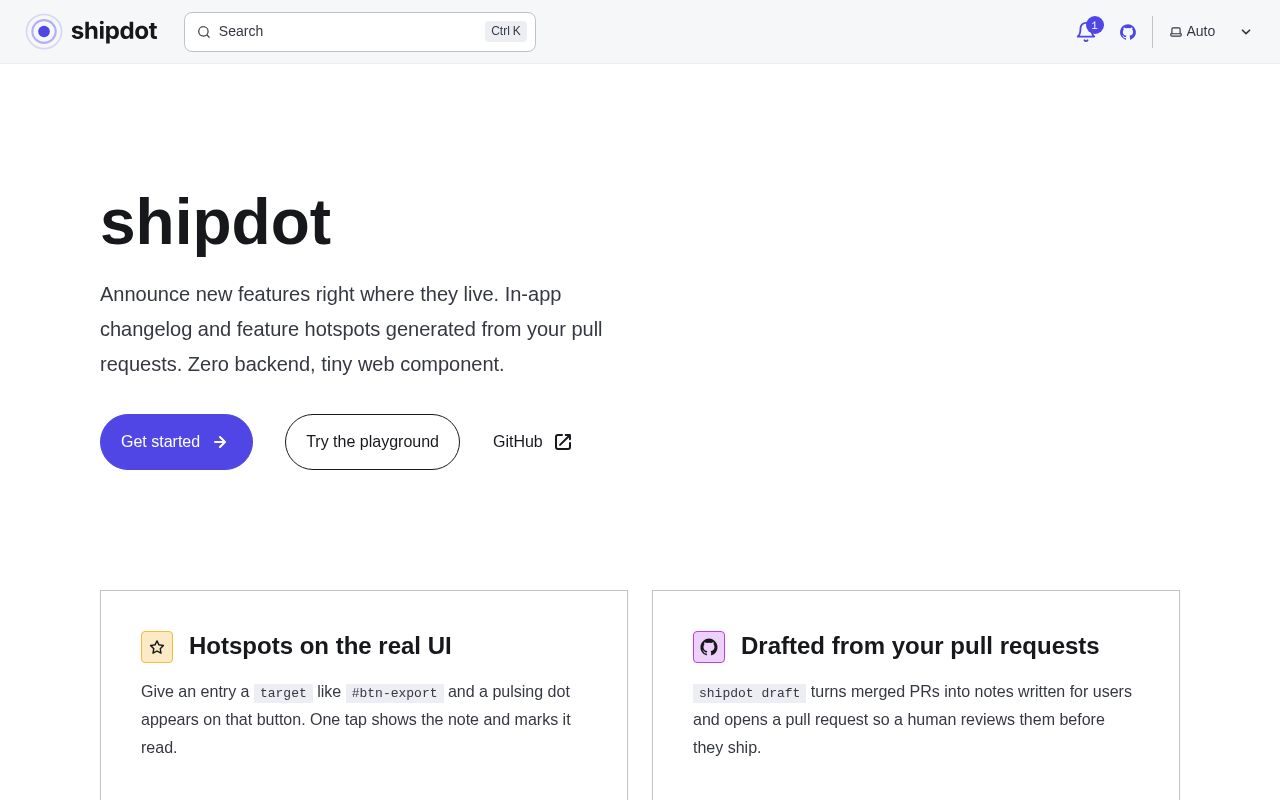
Task: Click the Get started button
Action: point(176,442)
